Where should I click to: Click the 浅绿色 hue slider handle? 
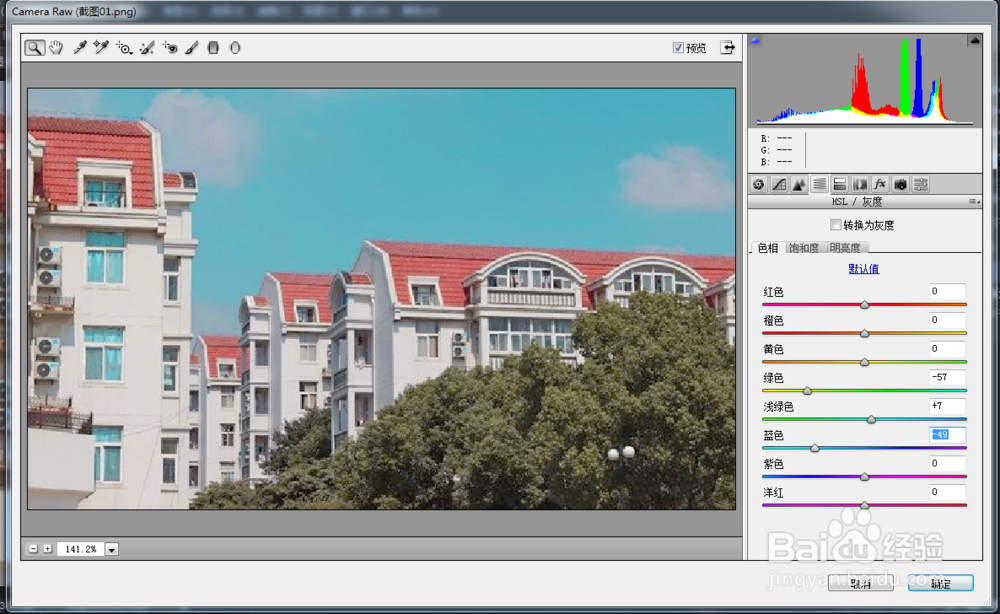(872, 420)
